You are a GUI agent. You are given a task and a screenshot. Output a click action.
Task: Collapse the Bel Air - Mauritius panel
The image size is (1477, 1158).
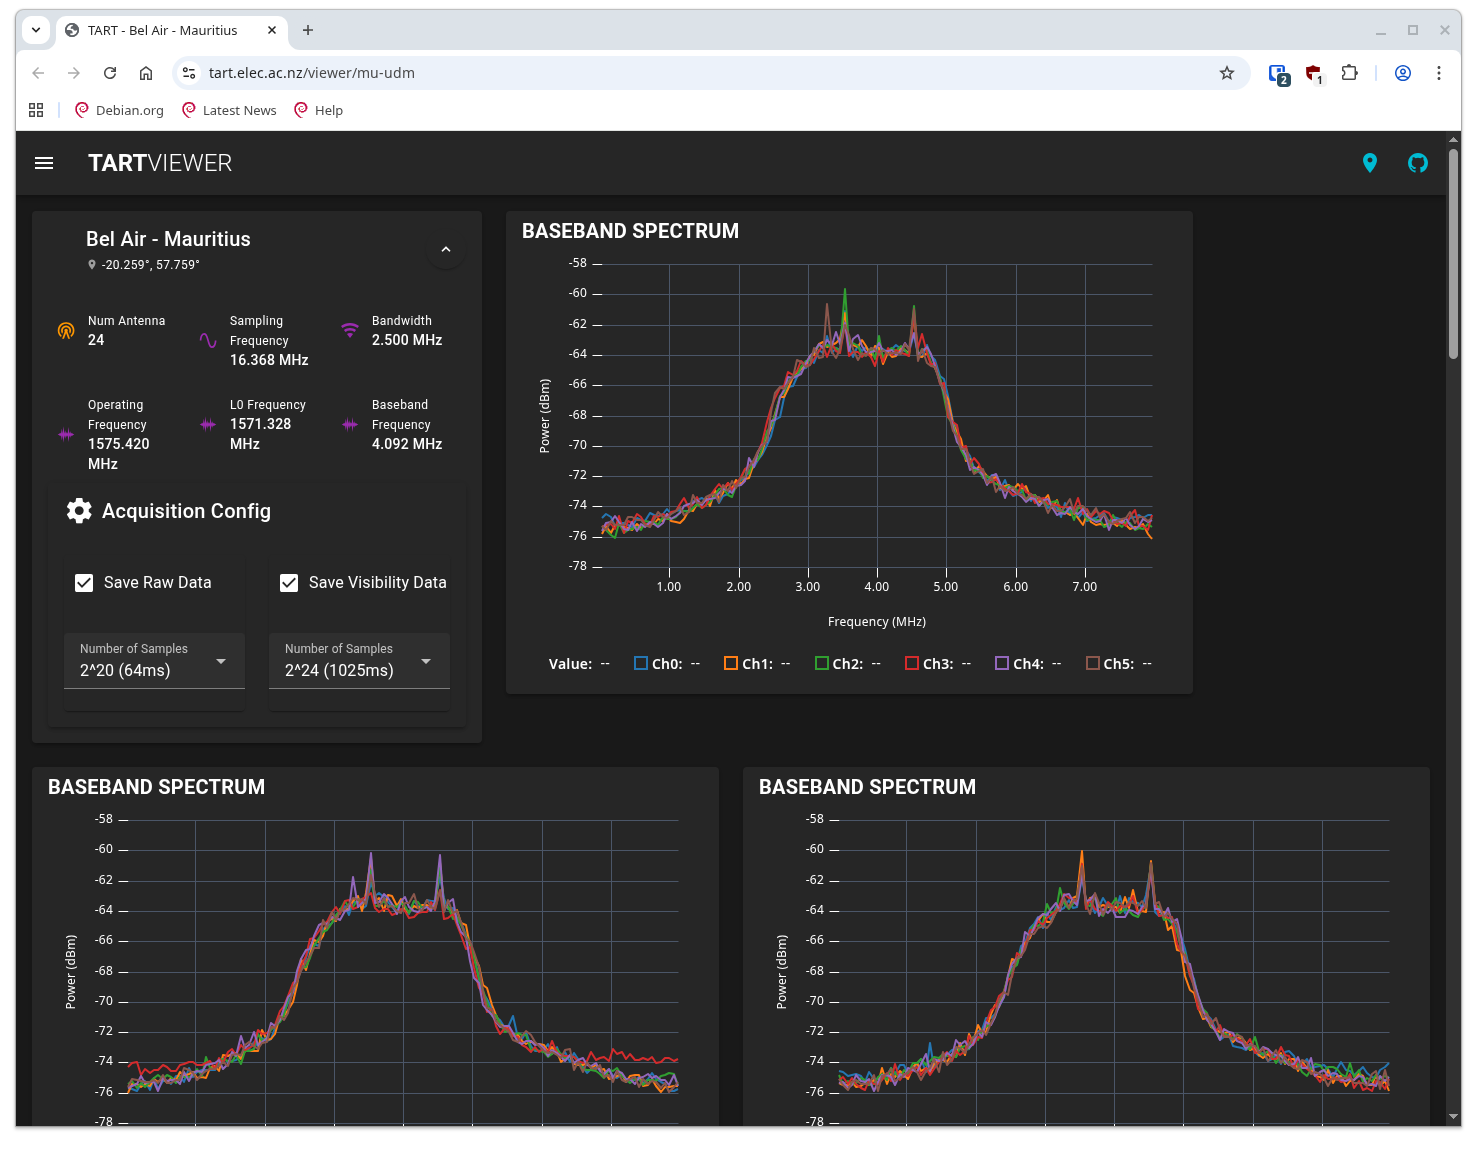coord(446,250)
